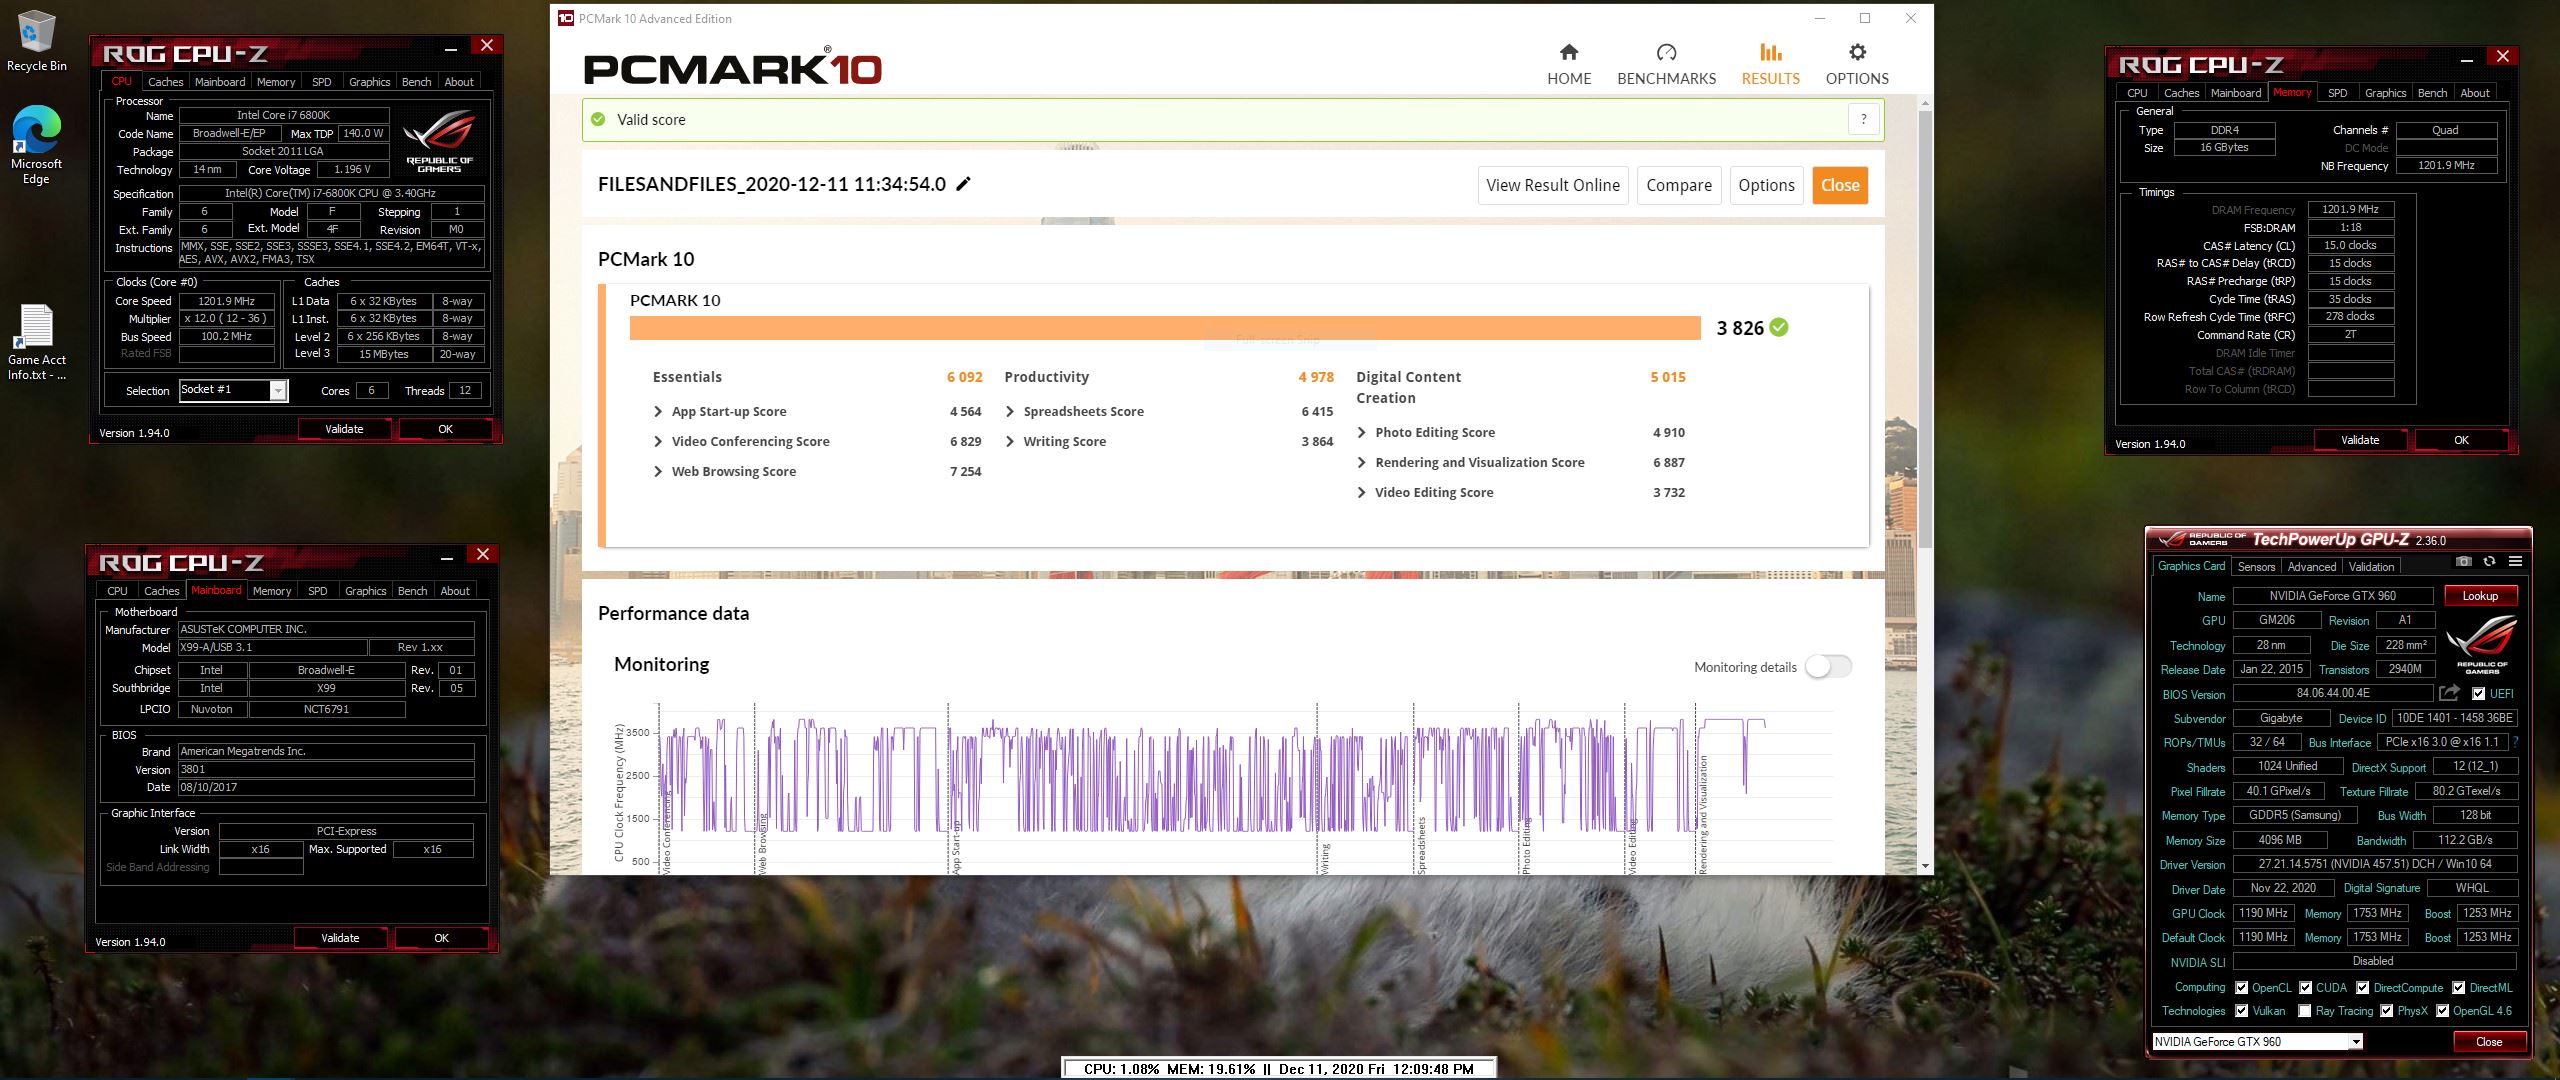Viewport: 2560px width, 1080px height.
Task: Switch to the Advanced tab in GPU-Z
Action: click(x=2312, y=566)
